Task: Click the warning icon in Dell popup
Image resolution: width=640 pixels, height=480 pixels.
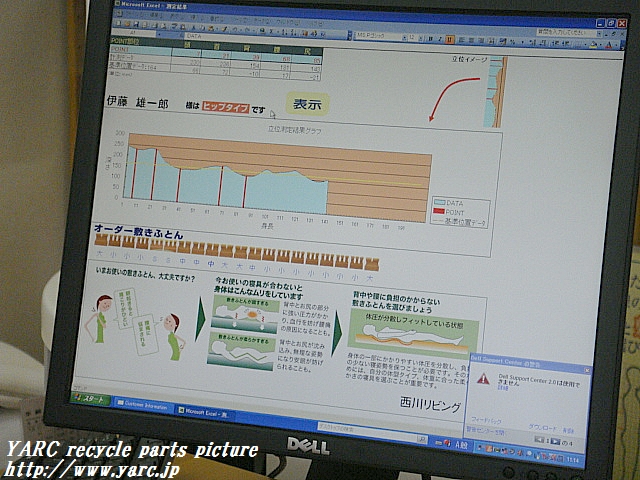Action: coord(483,380)
